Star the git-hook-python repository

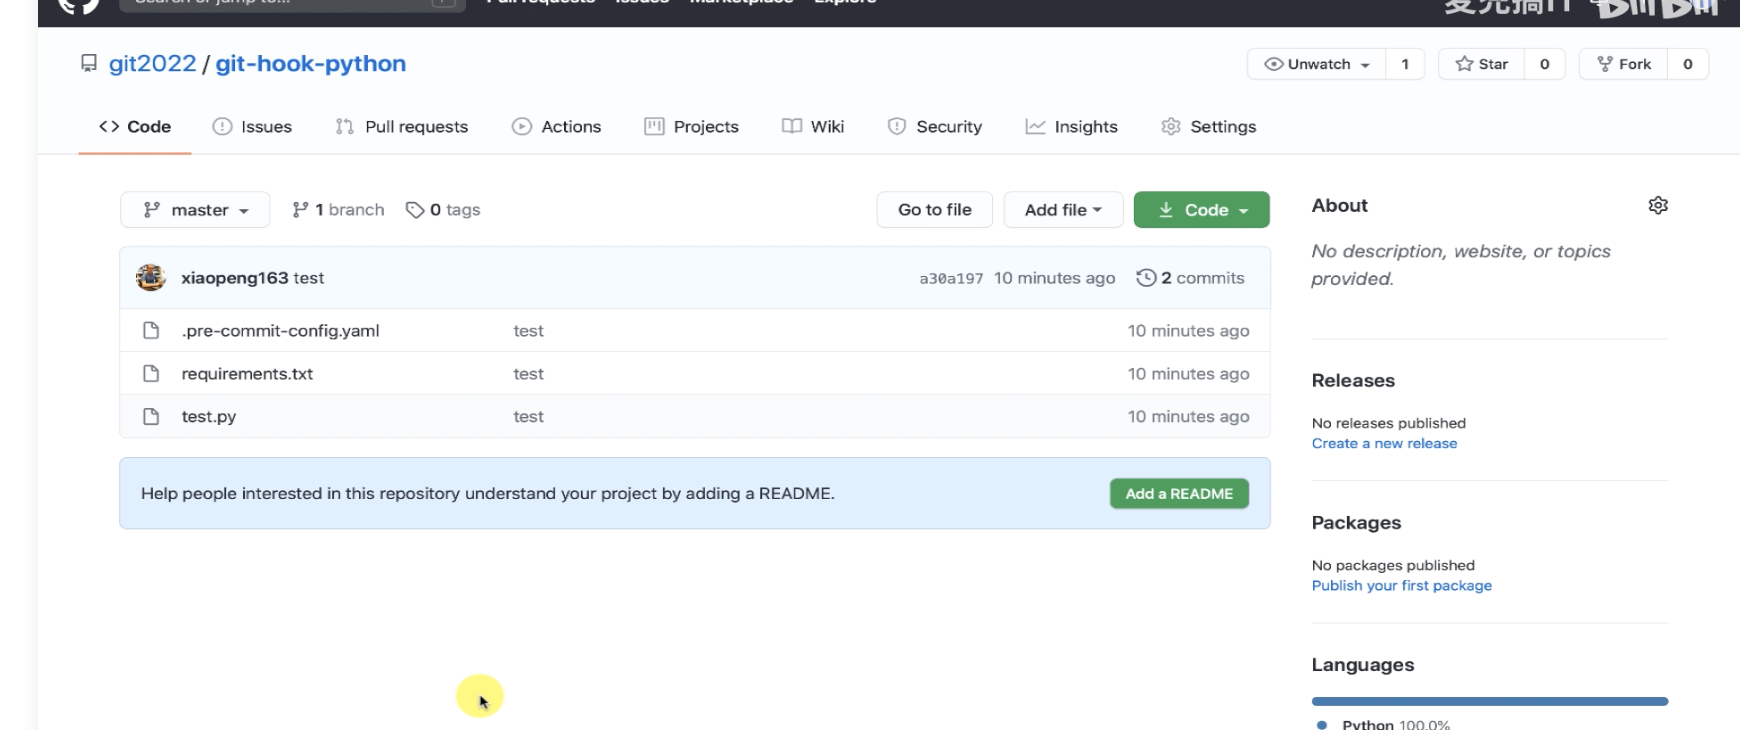pos(1481,64)
